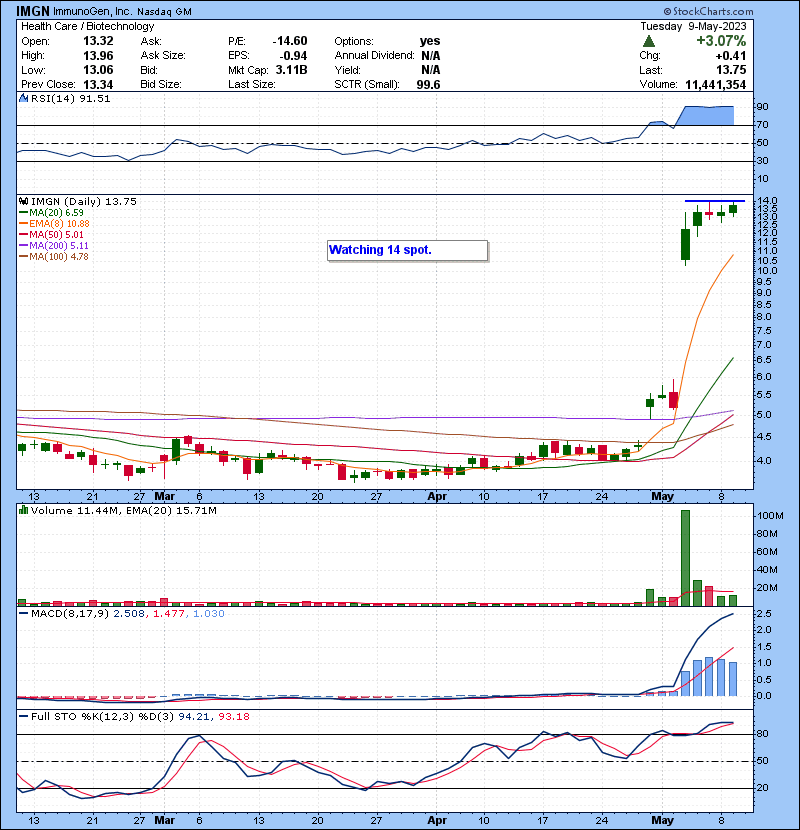Click the MA(50) 5.01 legend text
This screenshot has width=800, height=830.
(x=56, y=234)
